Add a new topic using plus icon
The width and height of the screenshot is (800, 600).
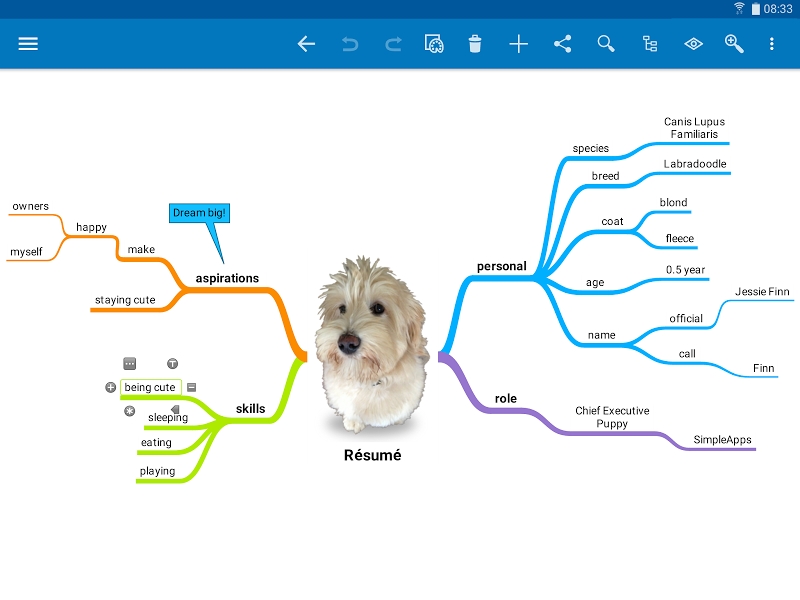point(519,44)
